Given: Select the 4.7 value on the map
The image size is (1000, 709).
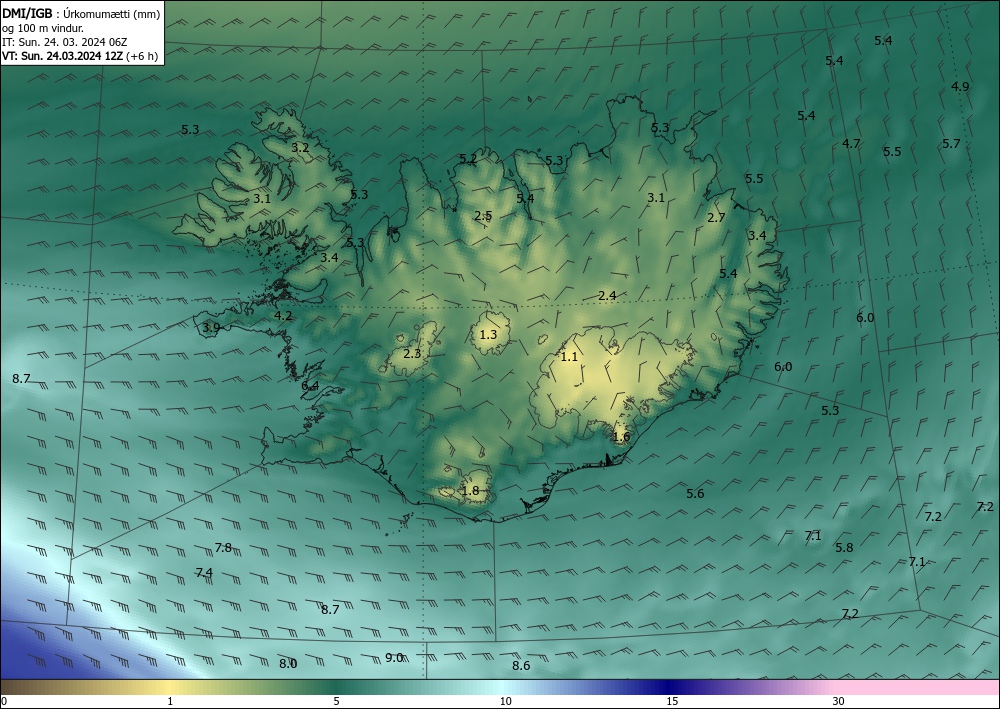Looking at the screenshot, I should [x=851, y=144].
